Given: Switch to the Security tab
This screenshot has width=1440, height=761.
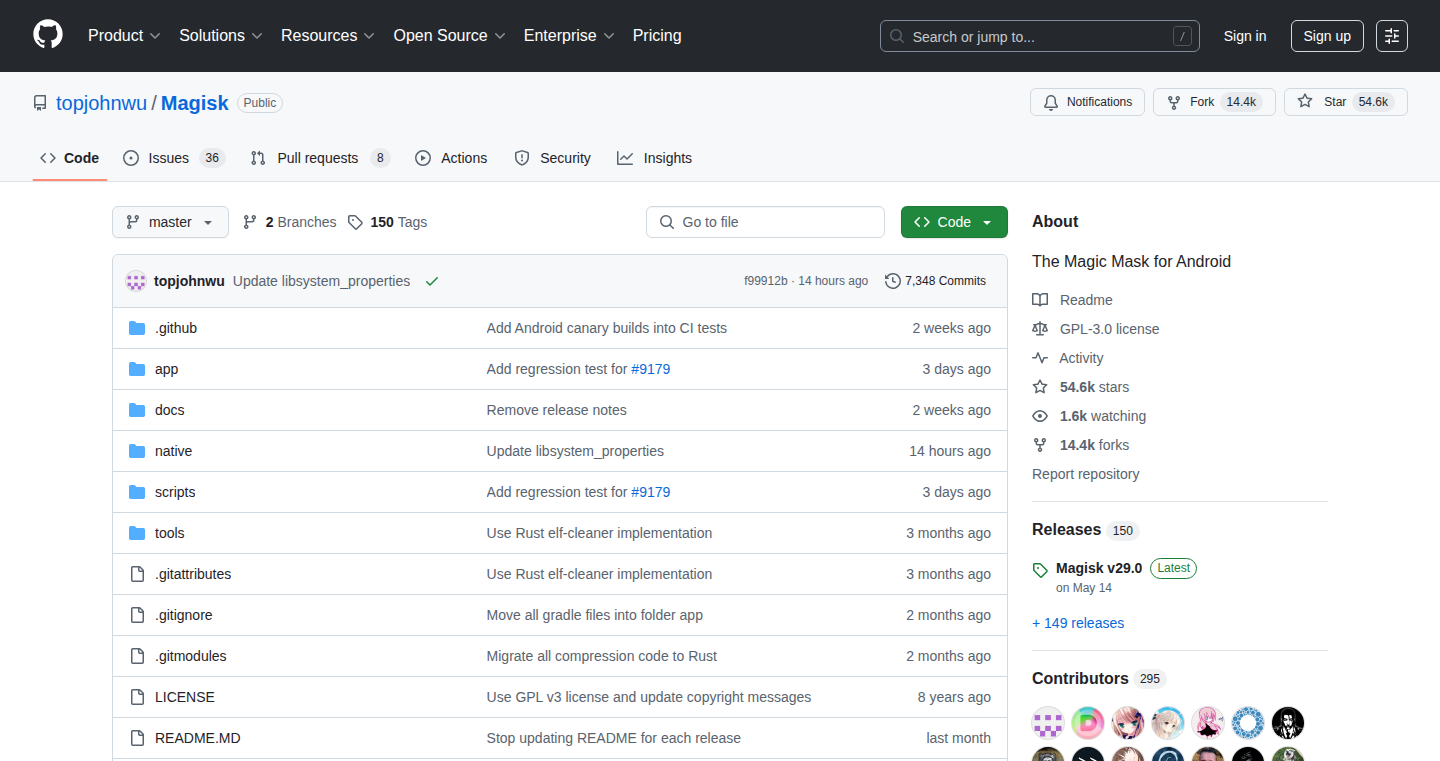Looking at the screenshot, I should tap(552, 158).
